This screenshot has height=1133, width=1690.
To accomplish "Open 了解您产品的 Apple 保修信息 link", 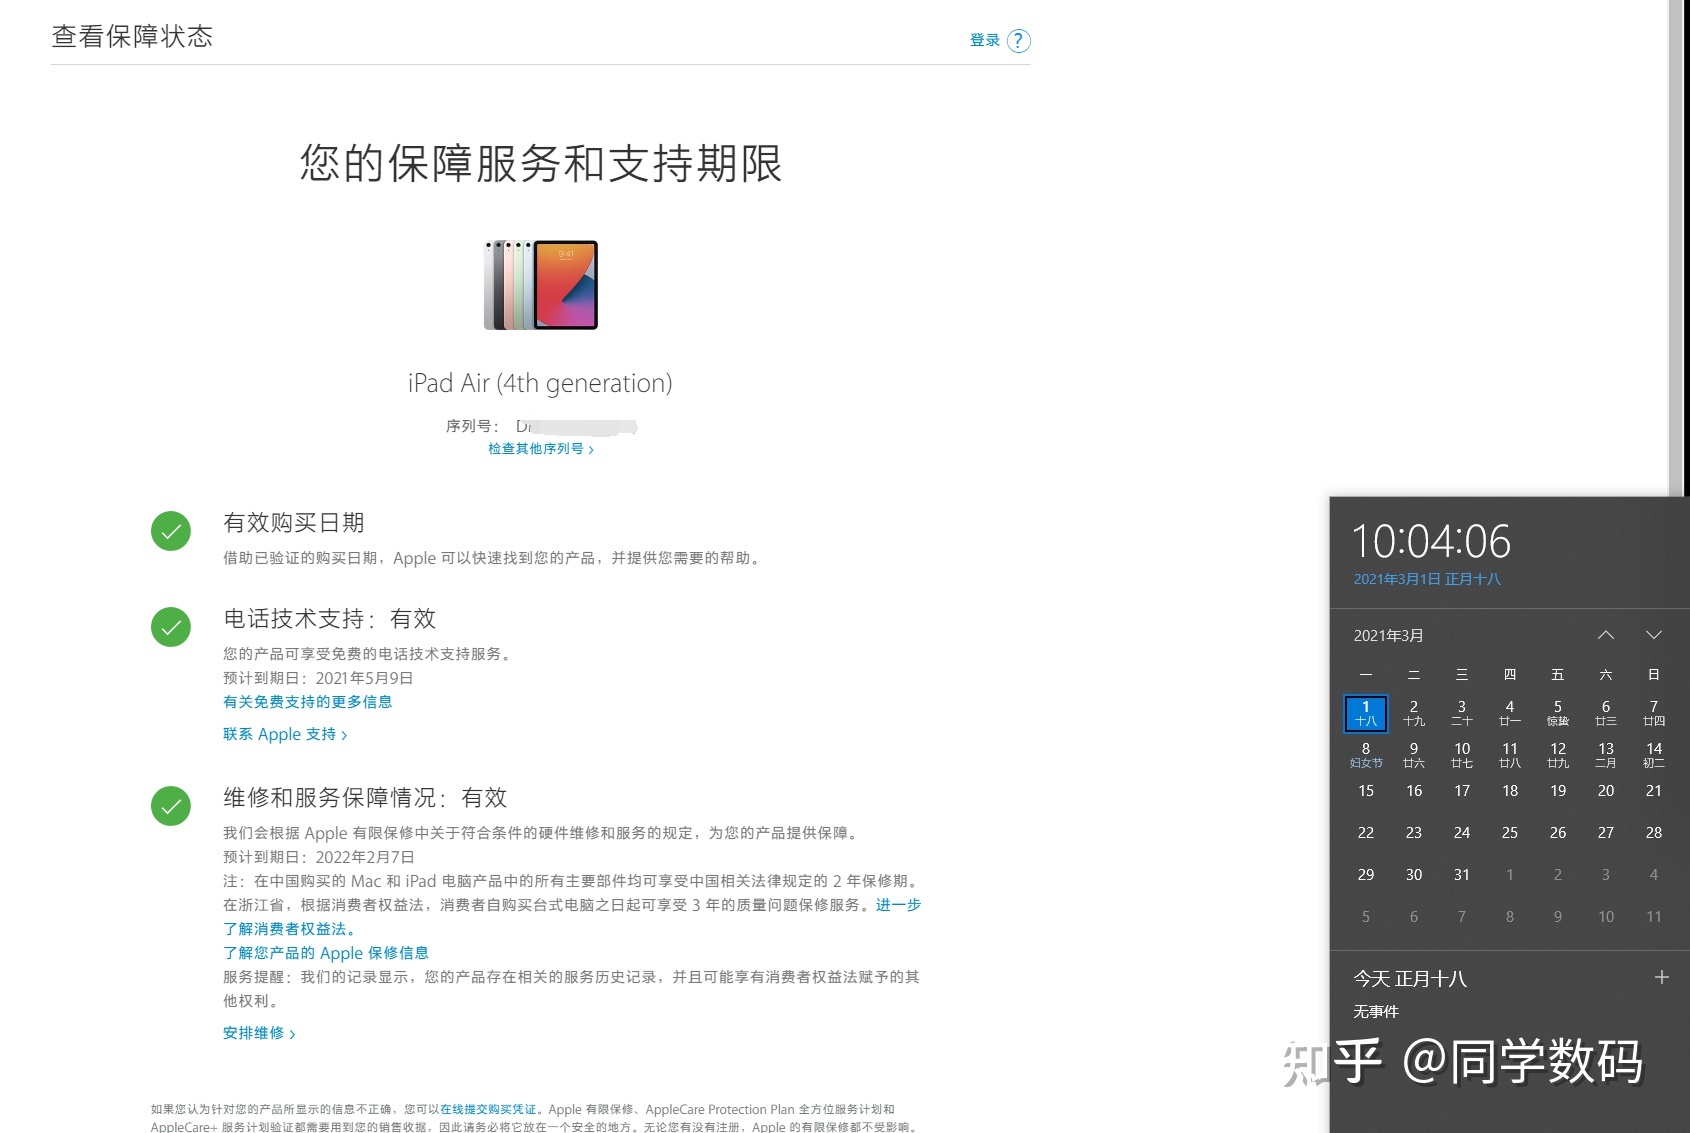I will tap(326, 953).
